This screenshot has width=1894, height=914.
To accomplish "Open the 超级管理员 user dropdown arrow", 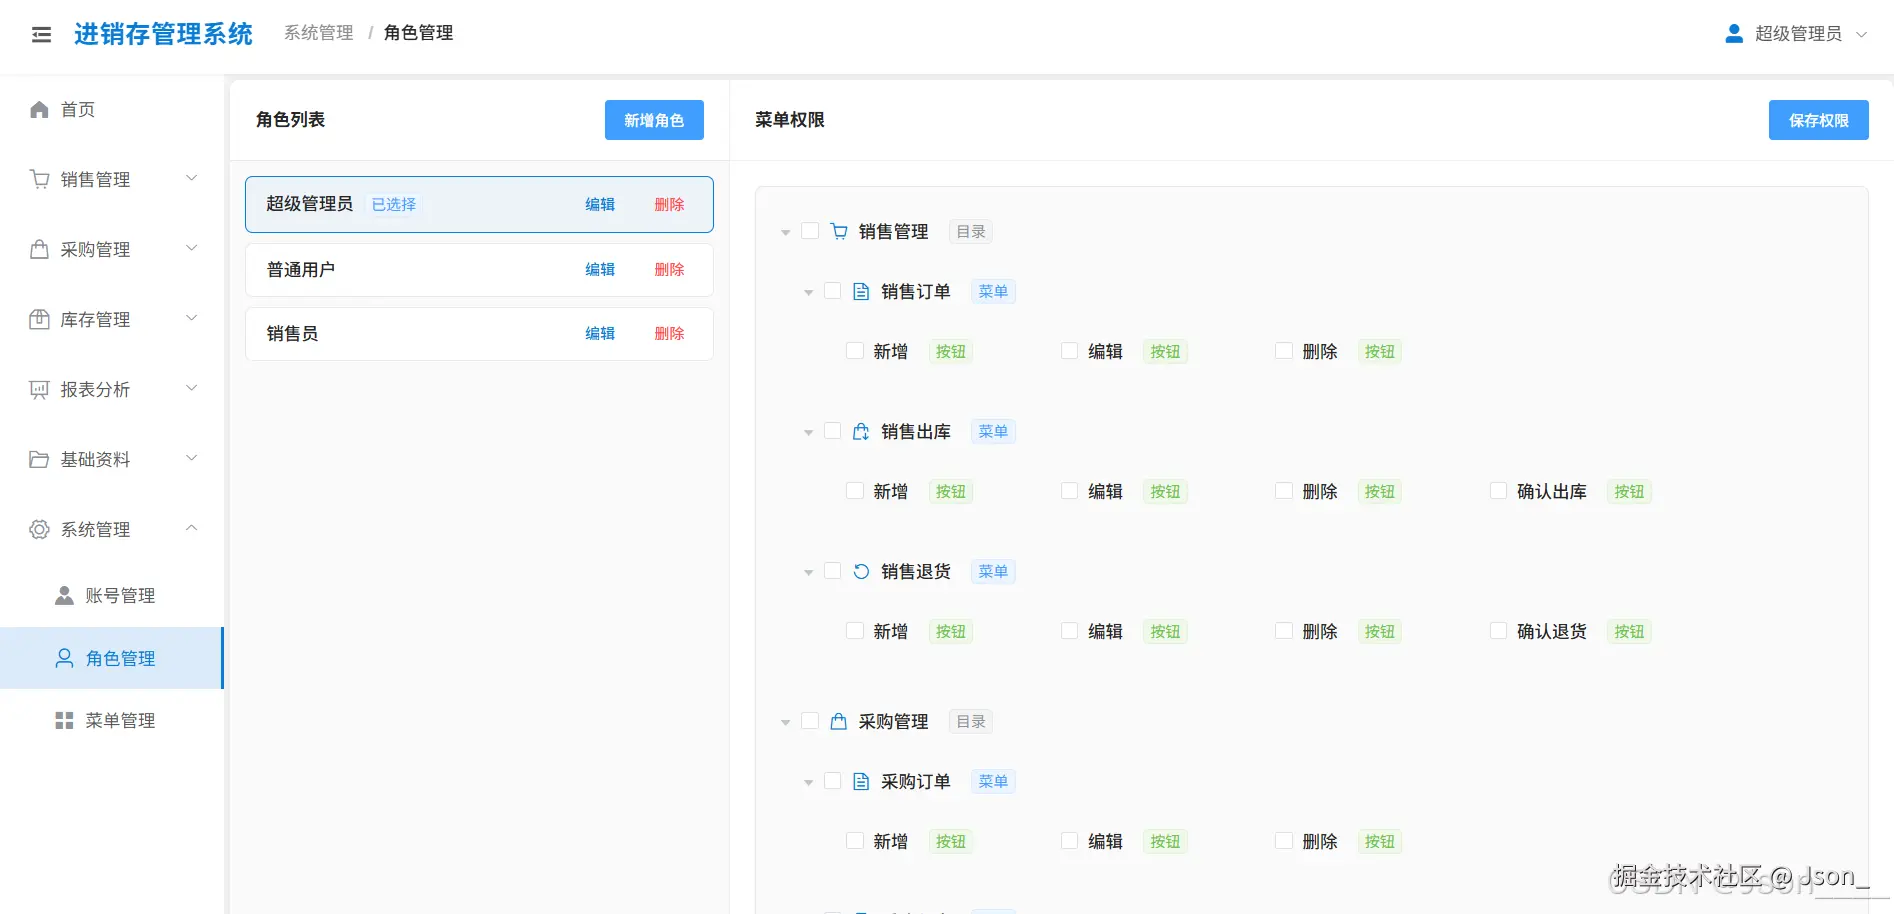I will pyautogui.click(x=1861, y=34).
